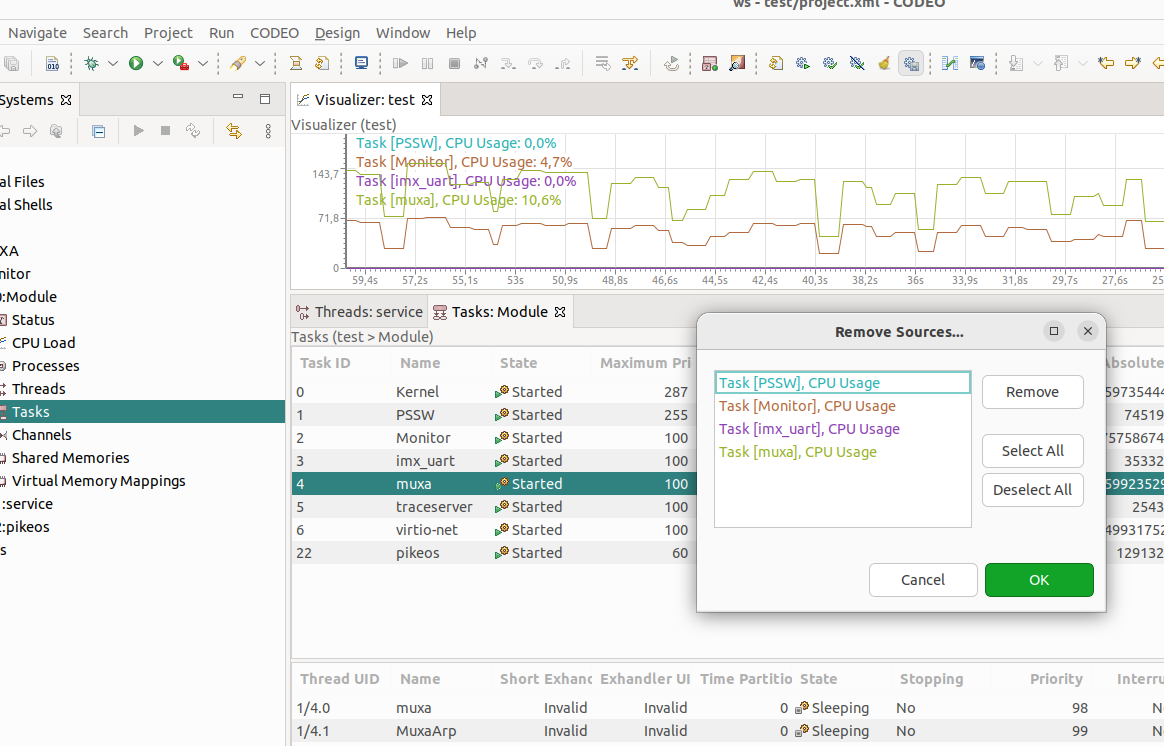Open the CODEO menu
Viewport: 1164px width, 746px height.
[x=274, y=33]
